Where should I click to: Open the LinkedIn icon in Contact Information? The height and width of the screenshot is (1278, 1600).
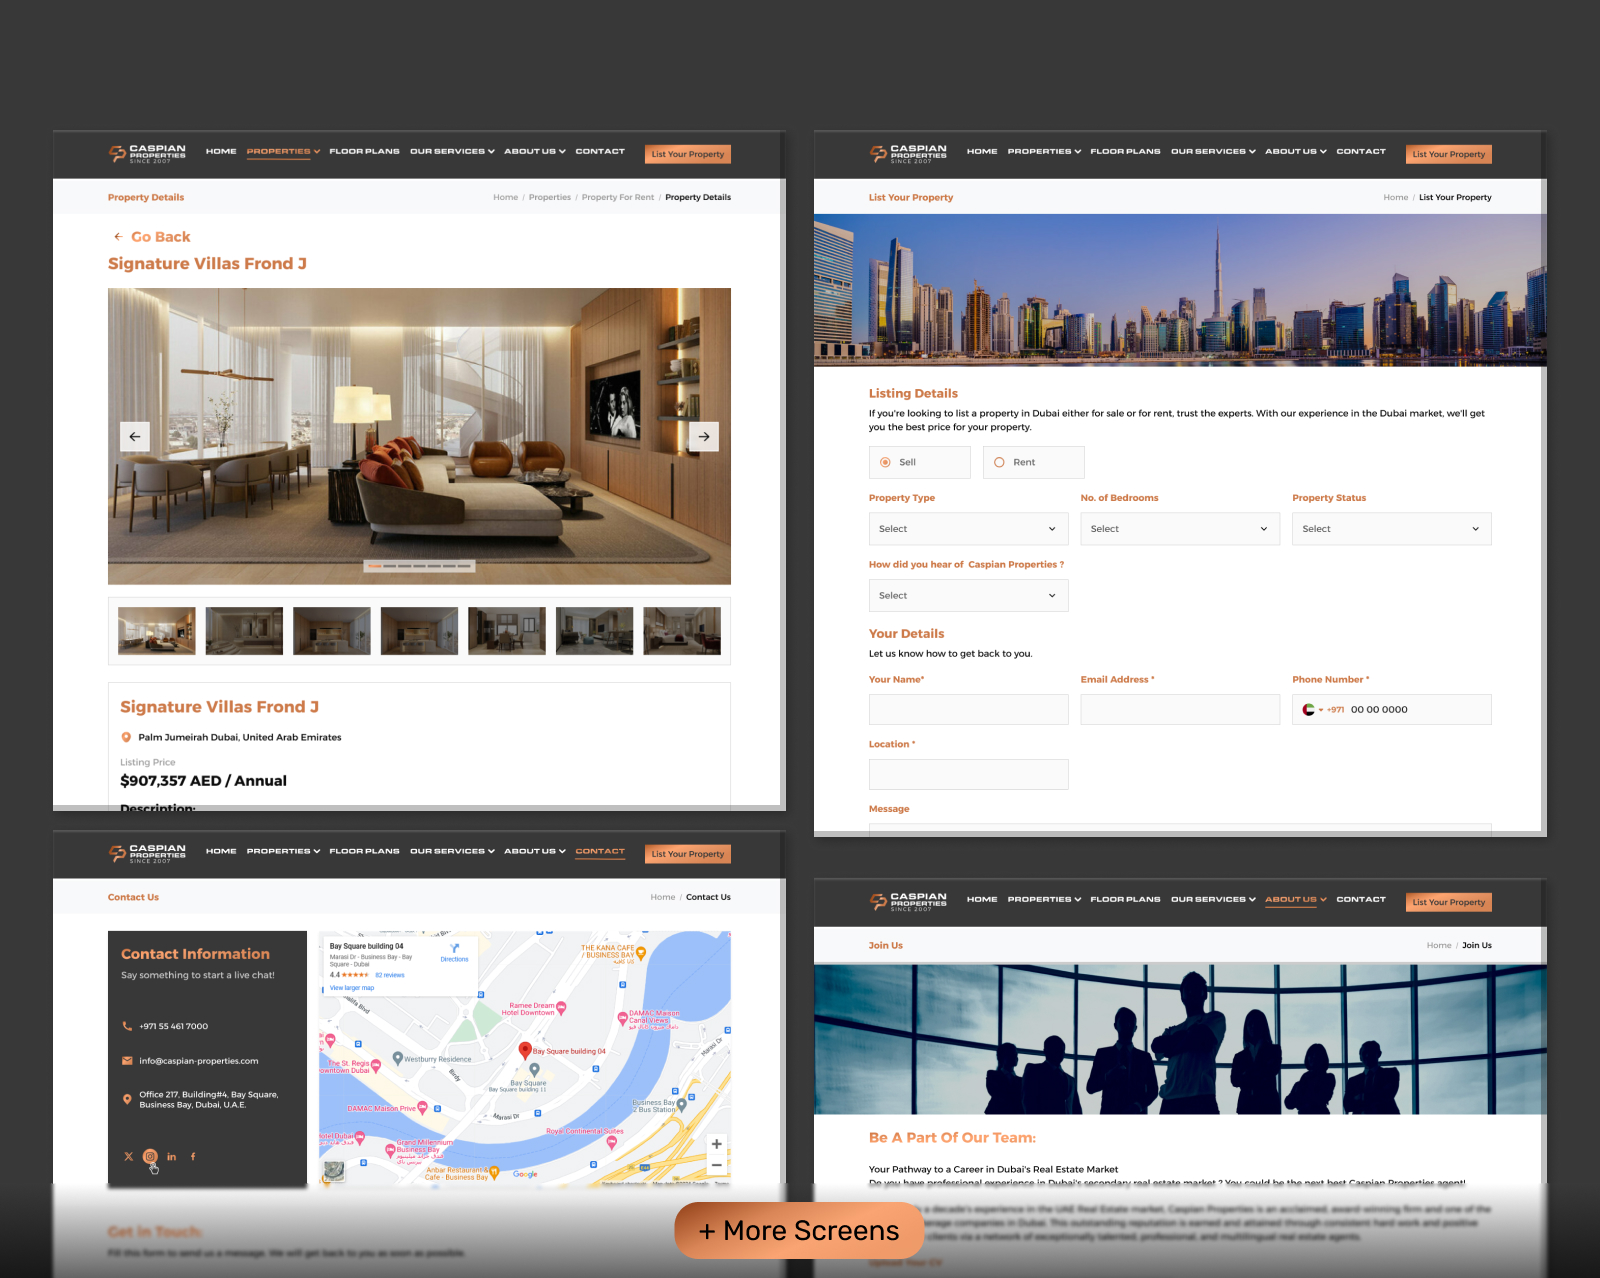[171, 1156]
